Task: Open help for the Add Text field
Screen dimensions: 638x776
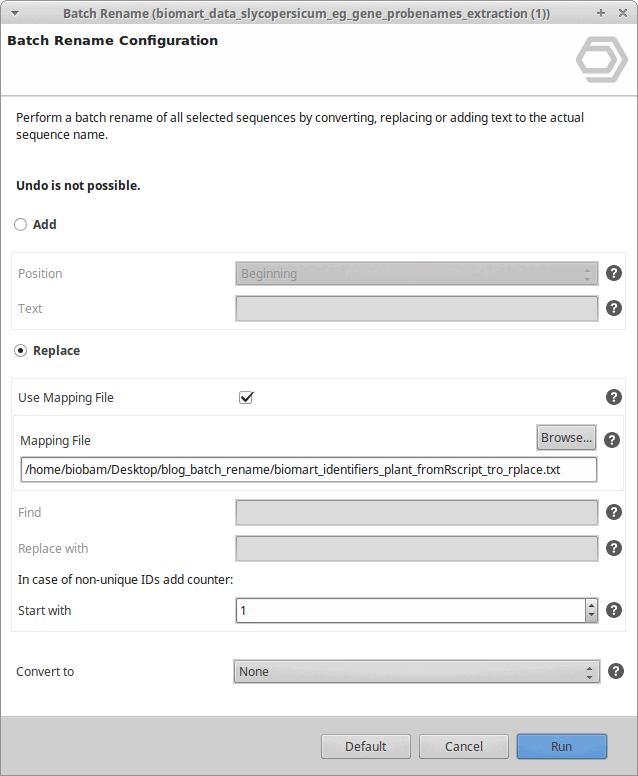Action: (614, 308)
